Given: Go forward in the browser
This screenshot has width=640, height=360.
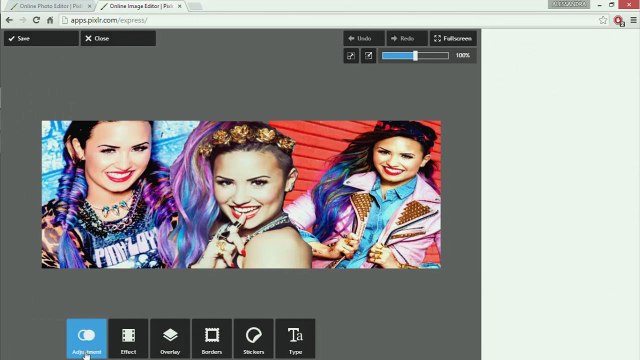Looking at the screenshot, I should pyautogui.click(x=23, y=20).
